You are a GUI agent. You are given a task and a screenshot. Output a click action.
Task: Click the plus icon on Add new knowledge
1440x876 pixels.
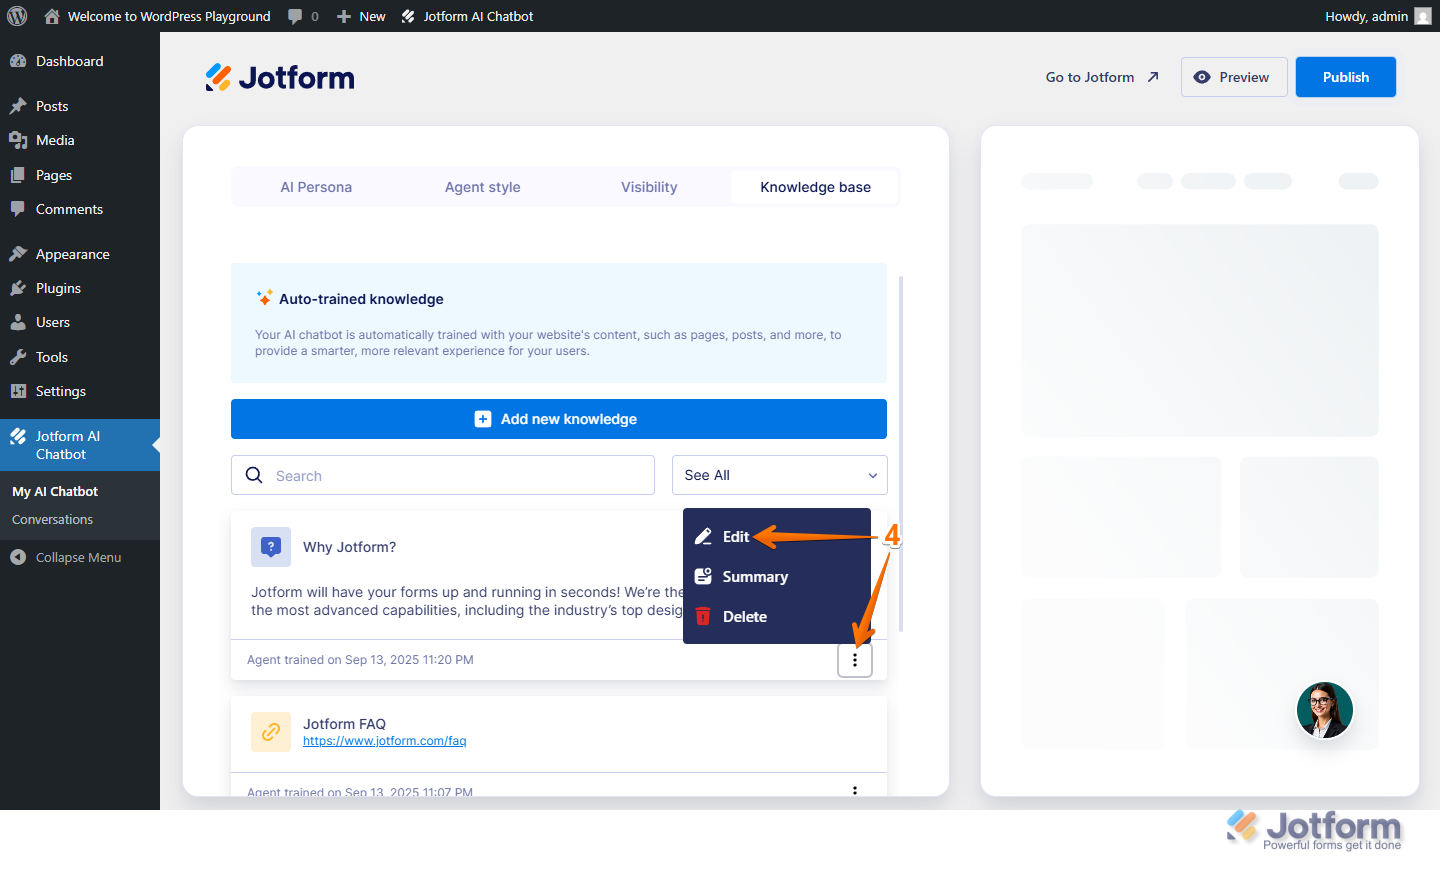(483, 419)
